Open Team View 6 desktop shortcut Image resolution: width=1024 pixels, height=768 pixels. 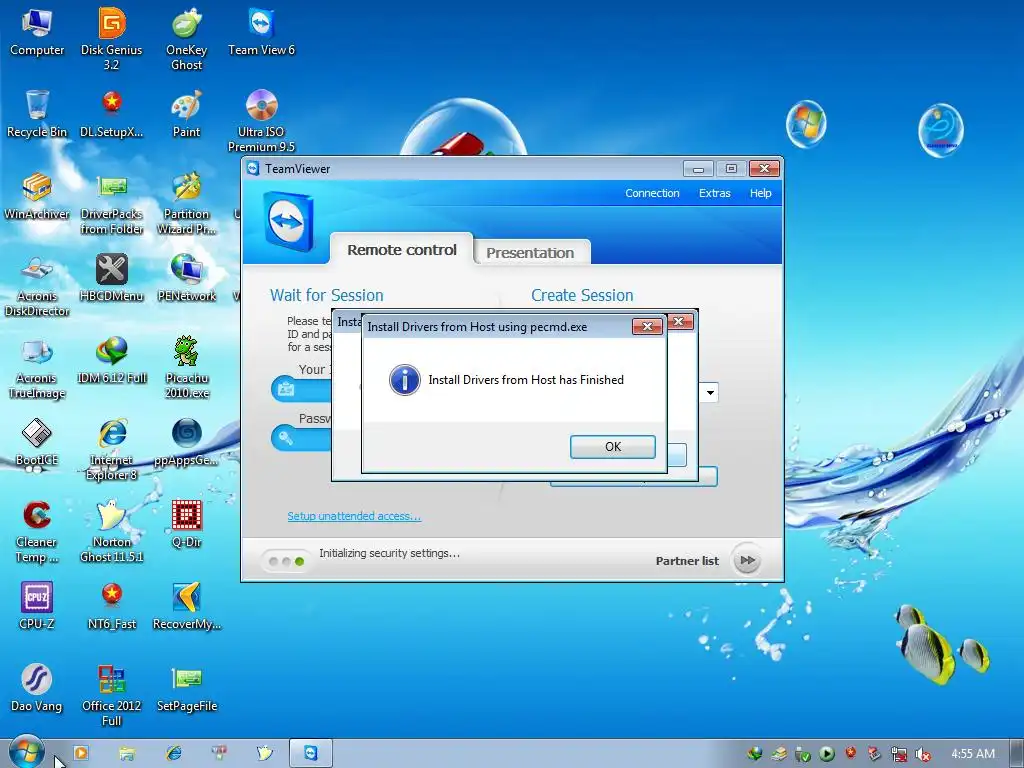pos(261,31)
